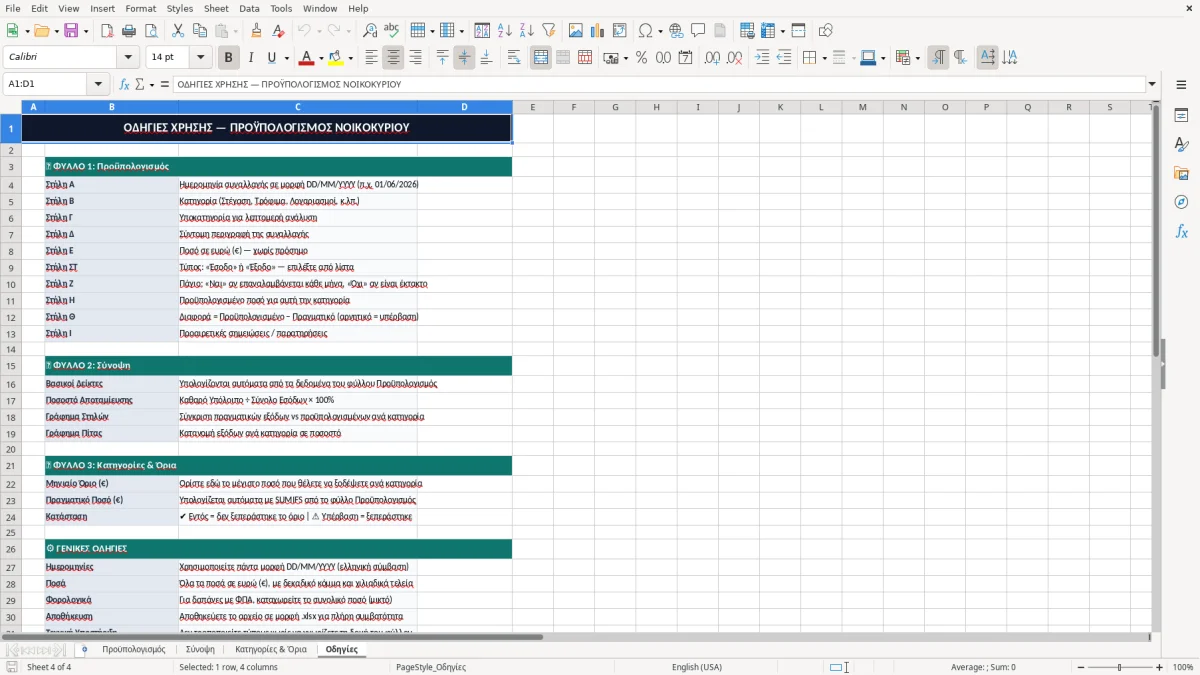The image size is (1200, 675).
Task: Switch to the Προϋπολογισμός sheet tab
Action: pos(133,649)
